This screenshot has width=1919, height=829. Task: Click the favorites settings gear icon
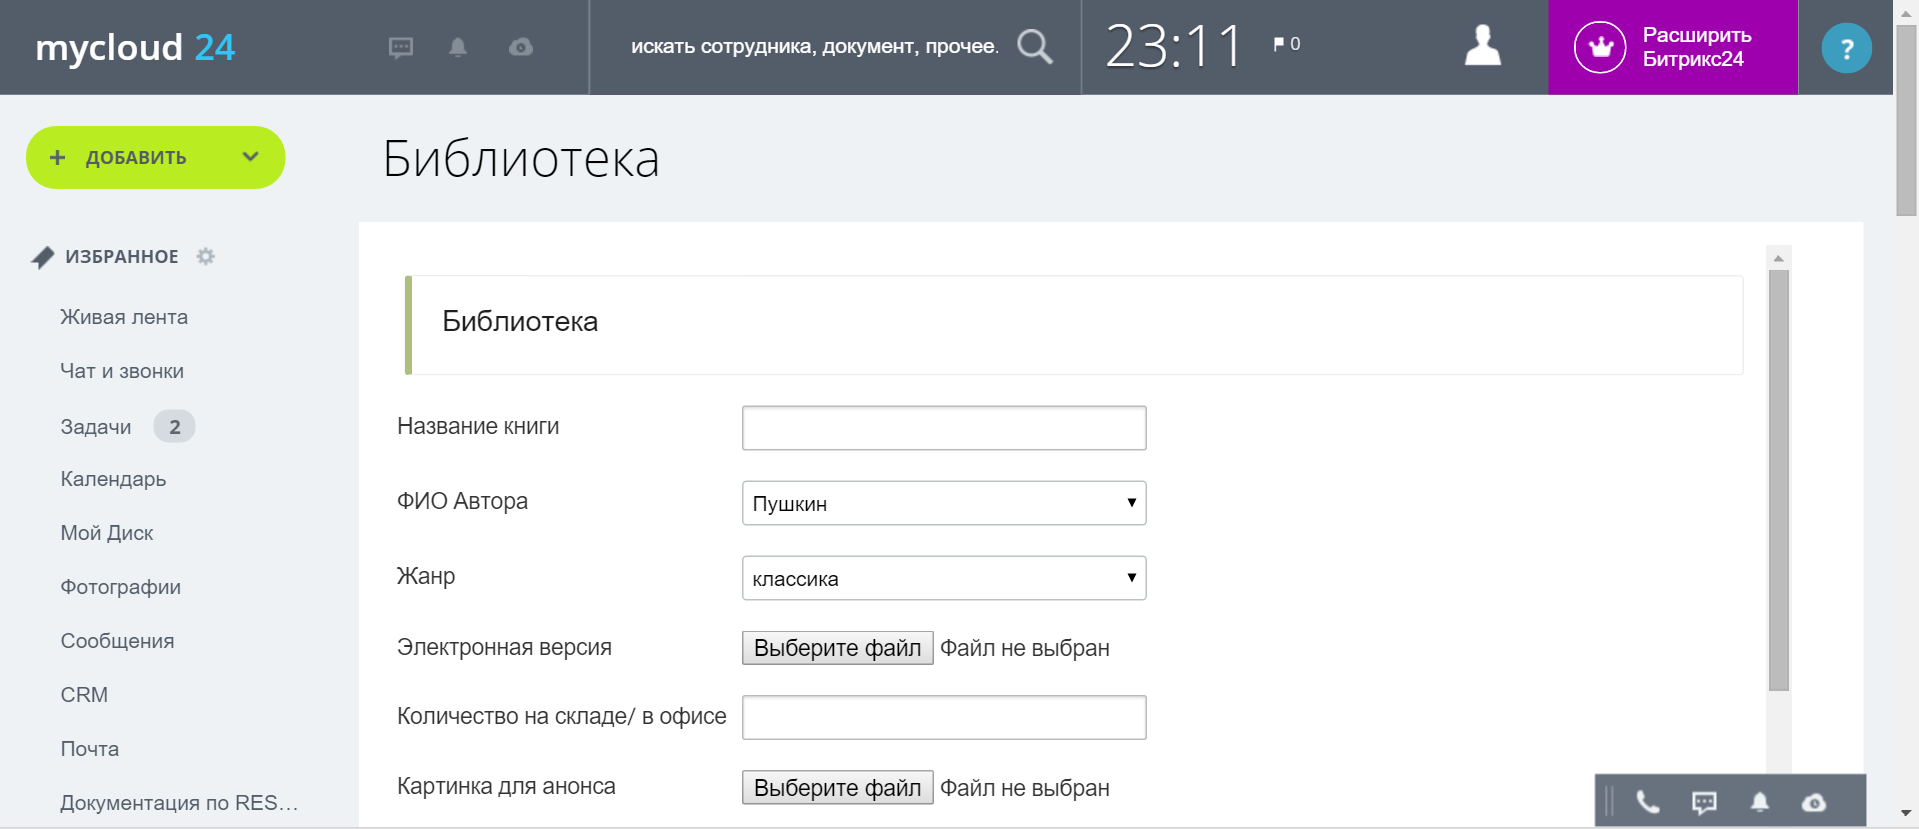click(x=206, y=257)
